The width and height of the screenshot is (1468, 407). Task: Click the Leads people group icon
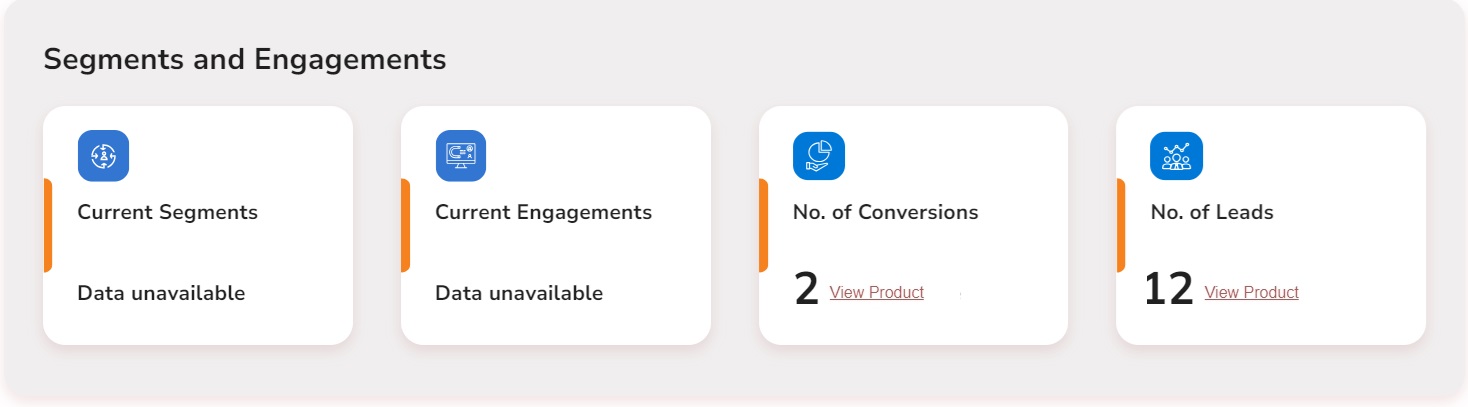1176,156
